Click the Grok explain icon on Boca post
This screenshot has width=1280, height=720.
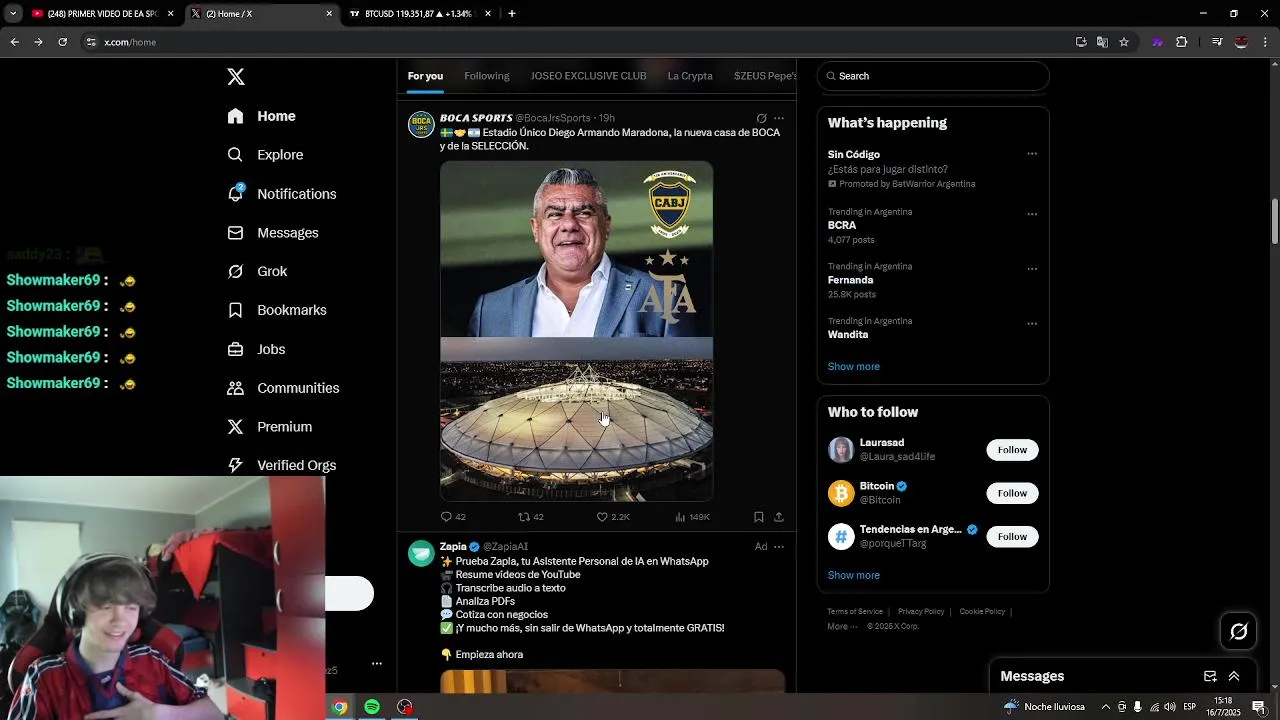761,118
